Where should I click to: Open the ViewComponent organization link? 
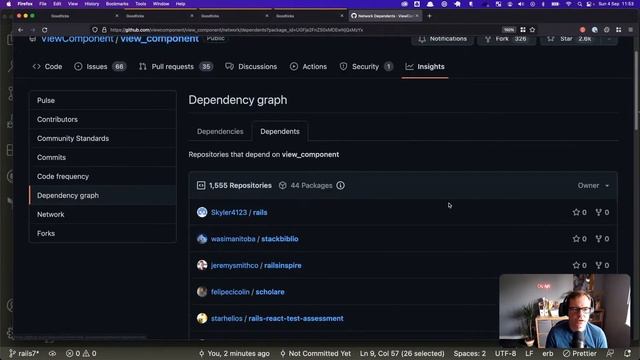[77, 39]
